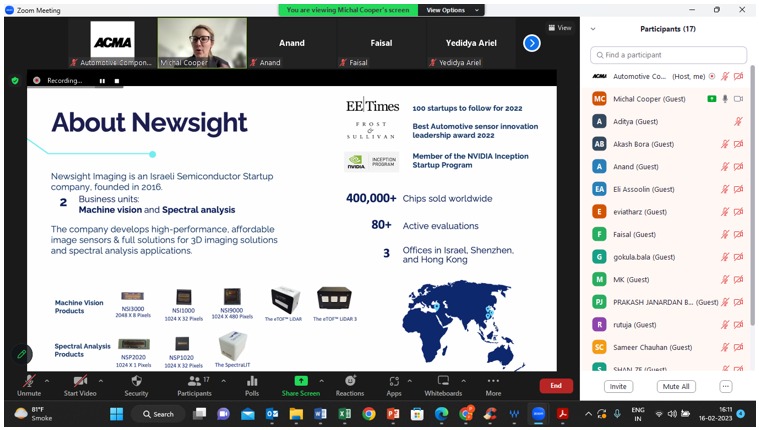Open the Security shield options
759x430 pixels.
pos(136,381)
